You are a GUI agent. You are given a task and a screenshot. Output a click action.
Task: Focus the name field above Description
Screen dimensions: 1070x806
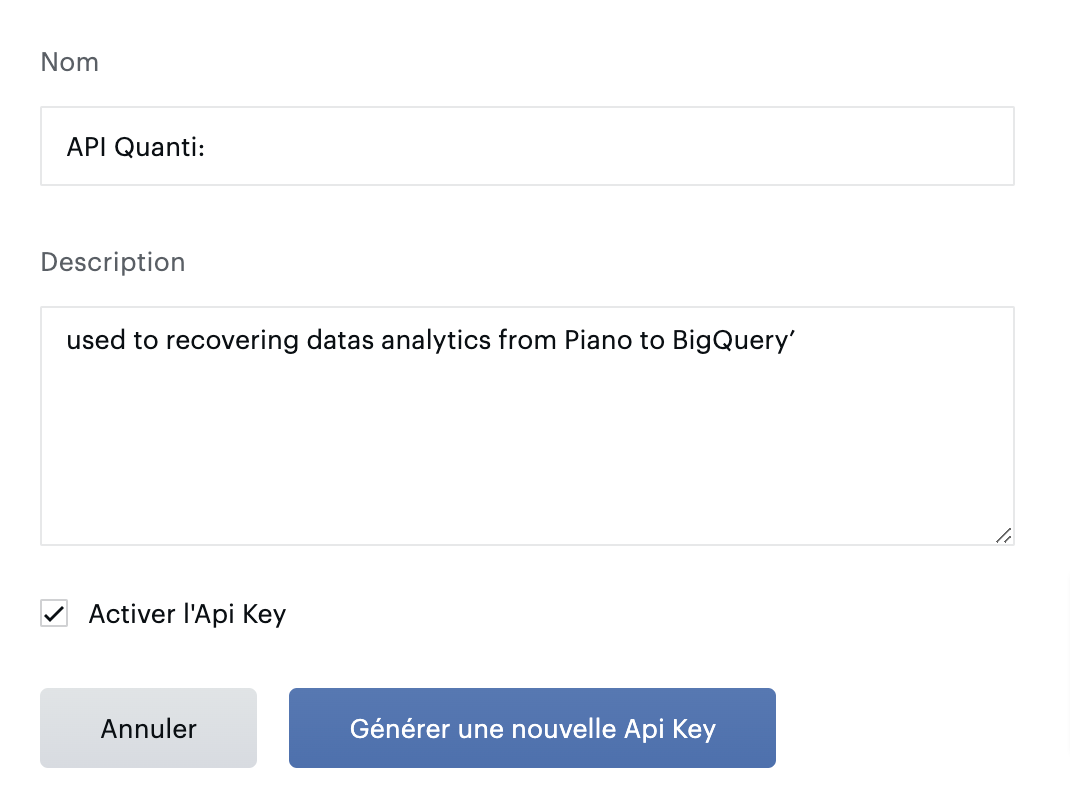(x=527, y=146)
